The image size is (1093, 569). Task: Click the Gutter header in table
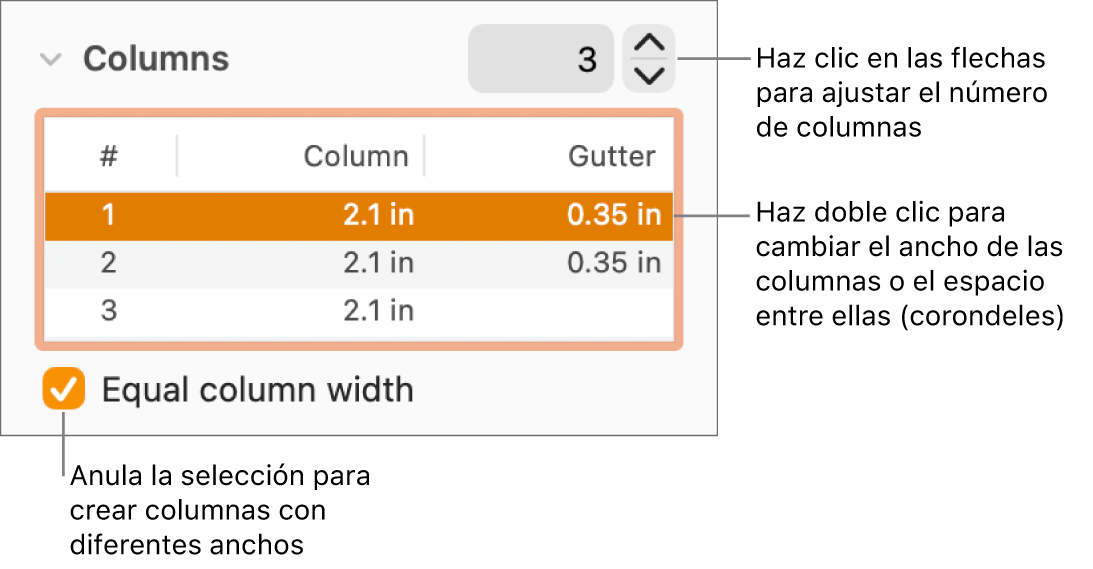pyautogui.click(x=612, y=156)
